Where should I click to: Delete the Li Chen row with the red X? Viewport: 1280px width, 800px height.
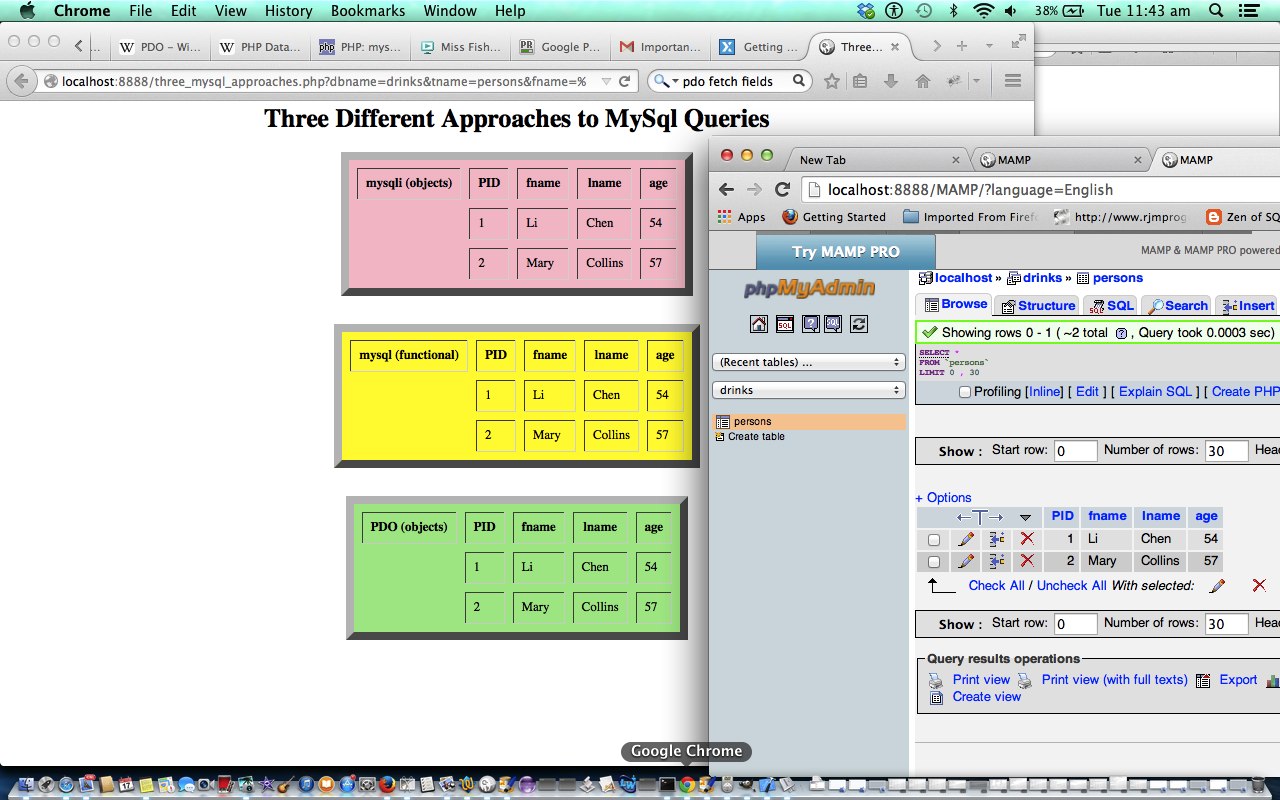coord(1026,539)
